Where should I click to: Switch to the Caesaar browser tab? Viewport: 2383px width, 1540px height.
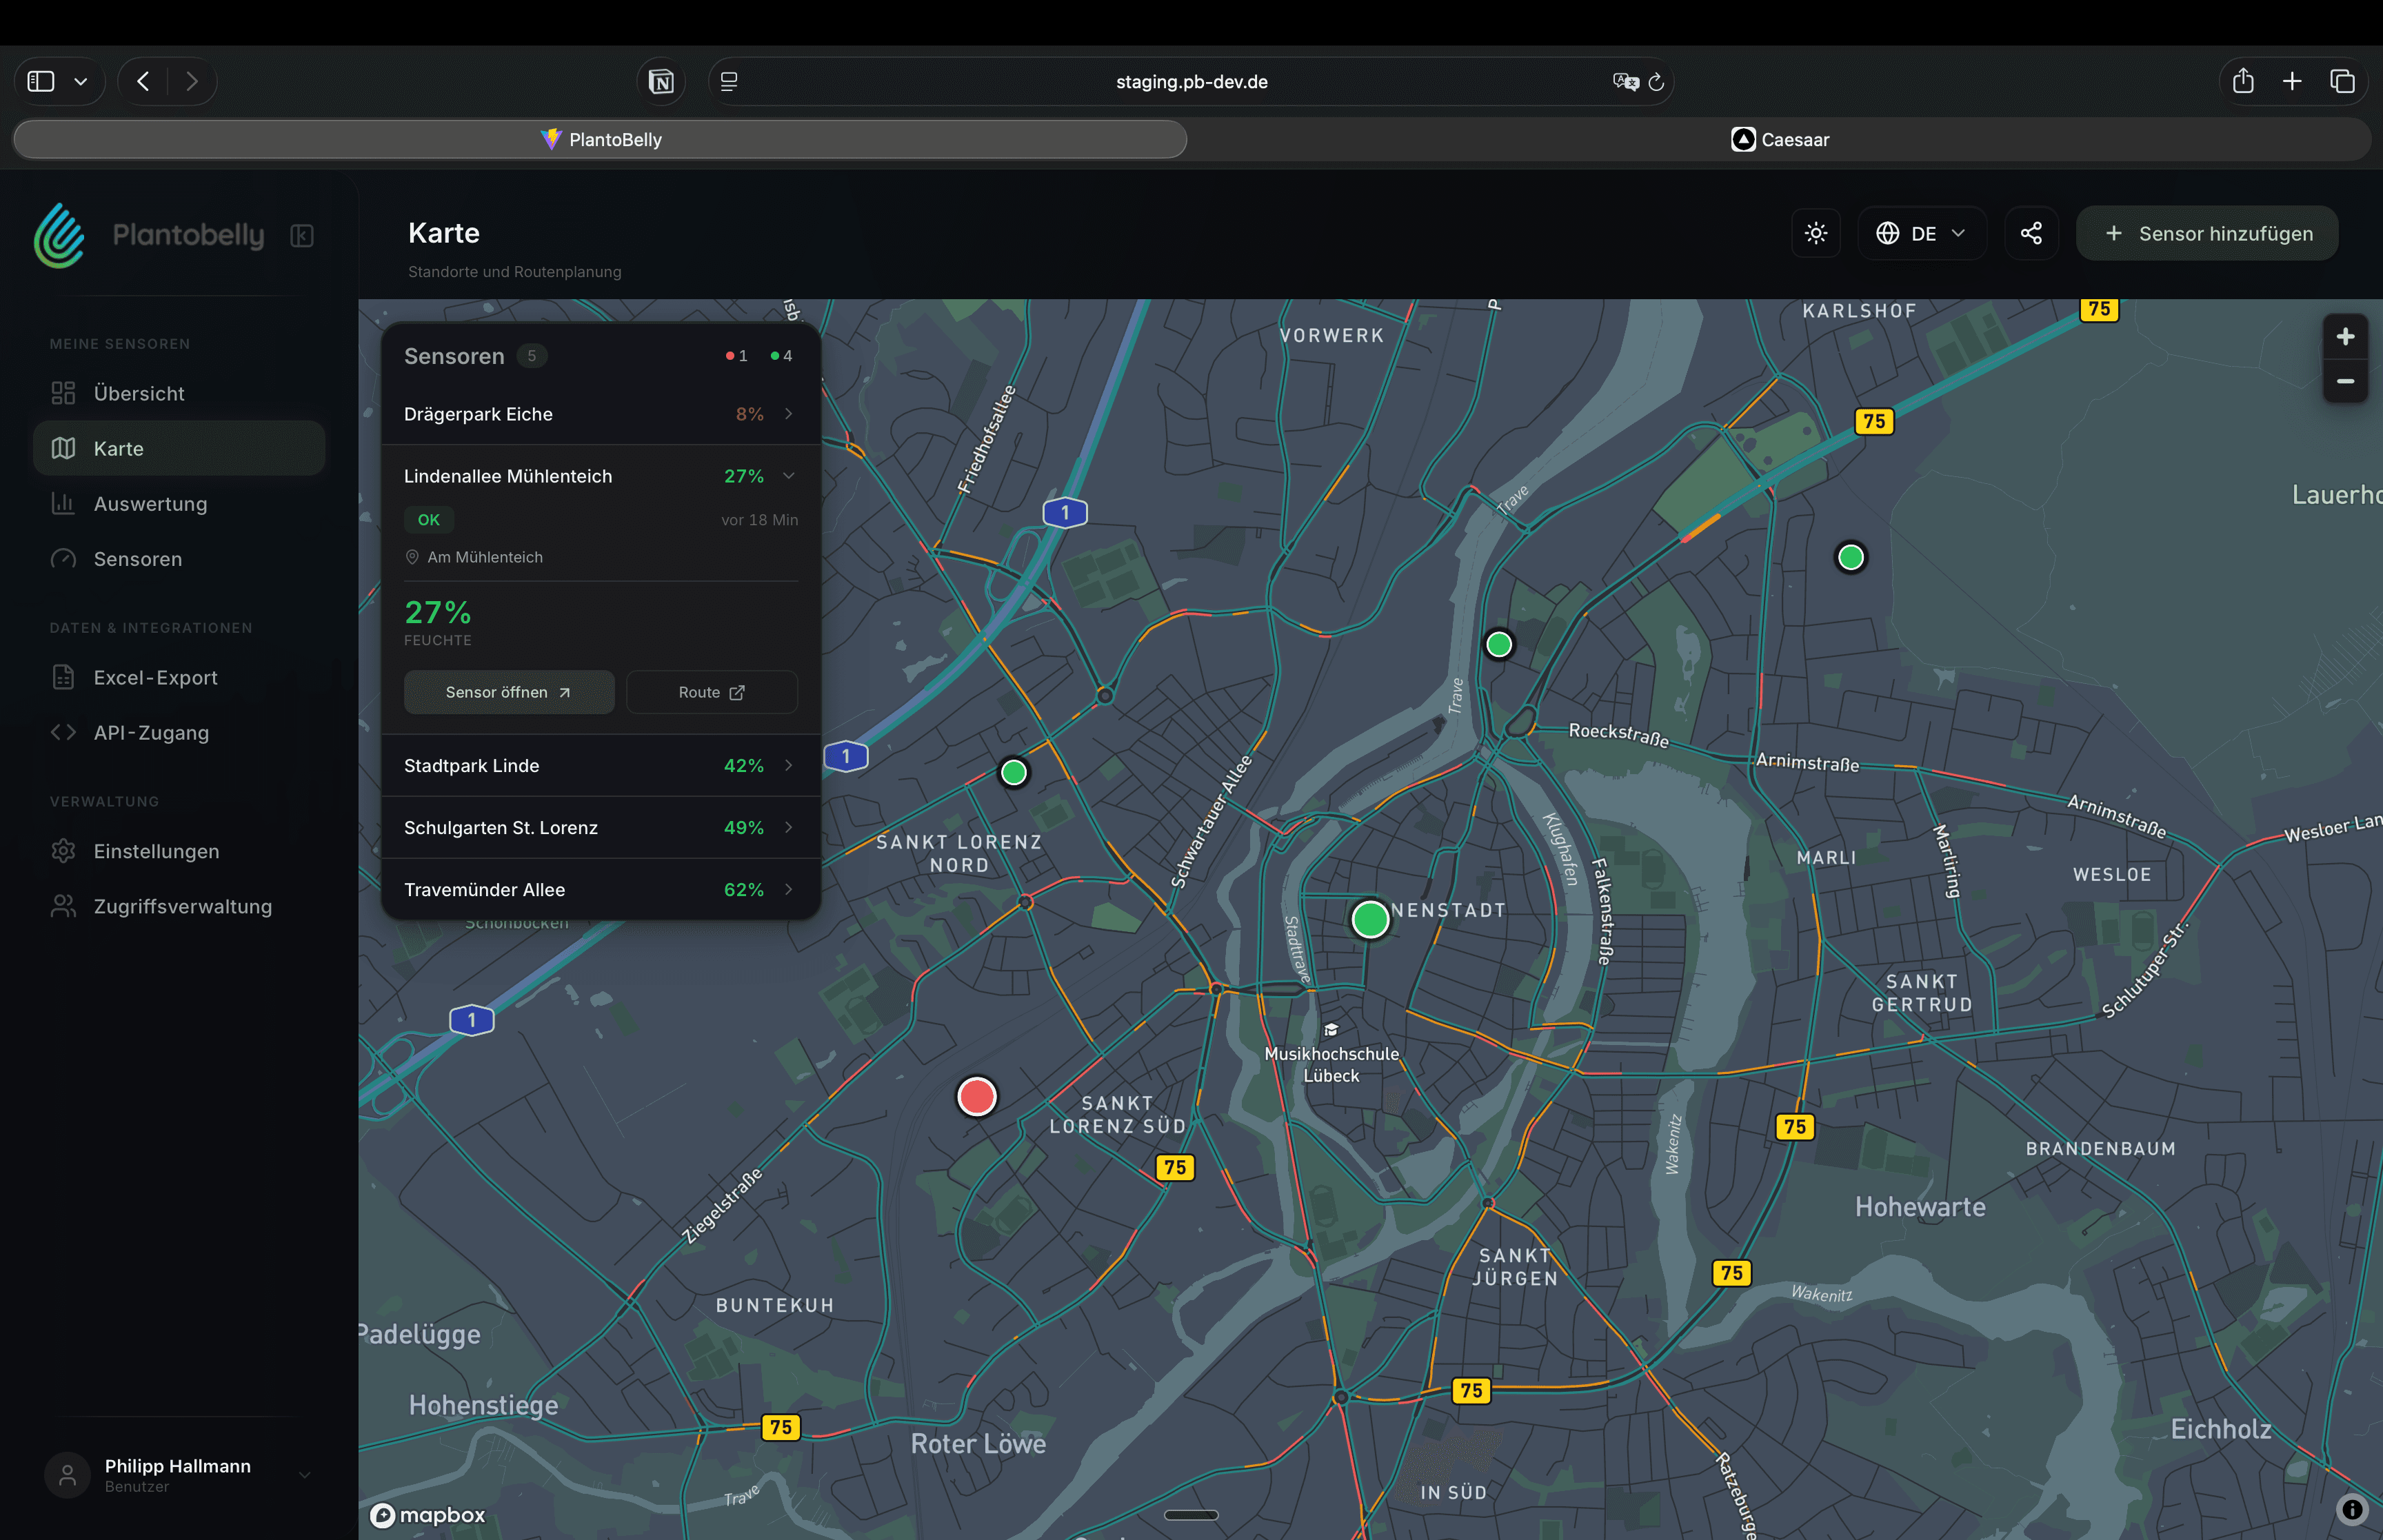tap(1779, 140)
